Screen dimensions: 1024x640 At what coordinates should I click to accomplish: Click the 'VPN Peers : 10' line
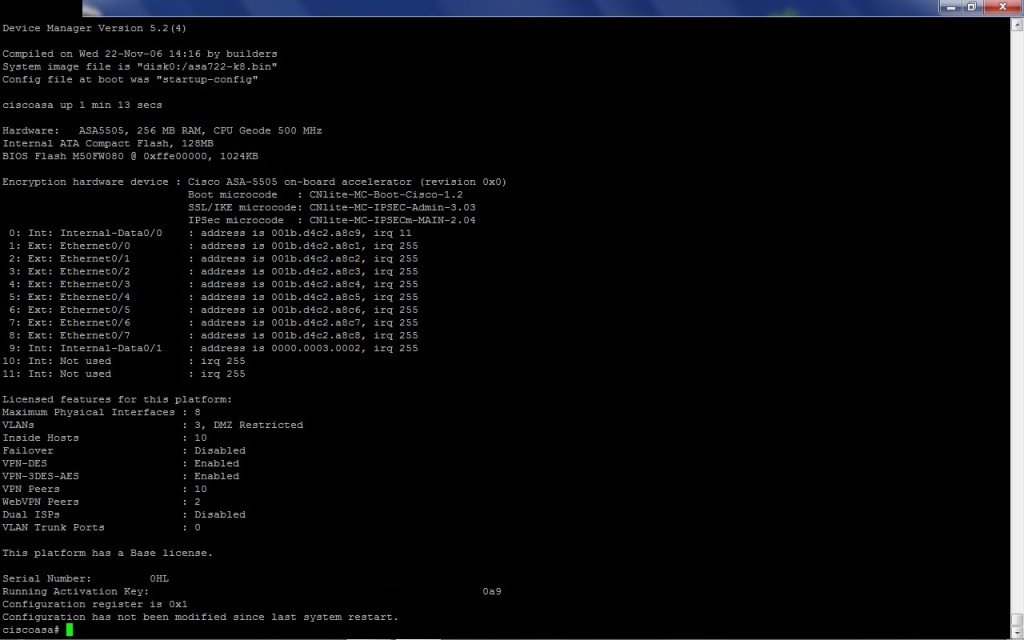pos(104,488)
